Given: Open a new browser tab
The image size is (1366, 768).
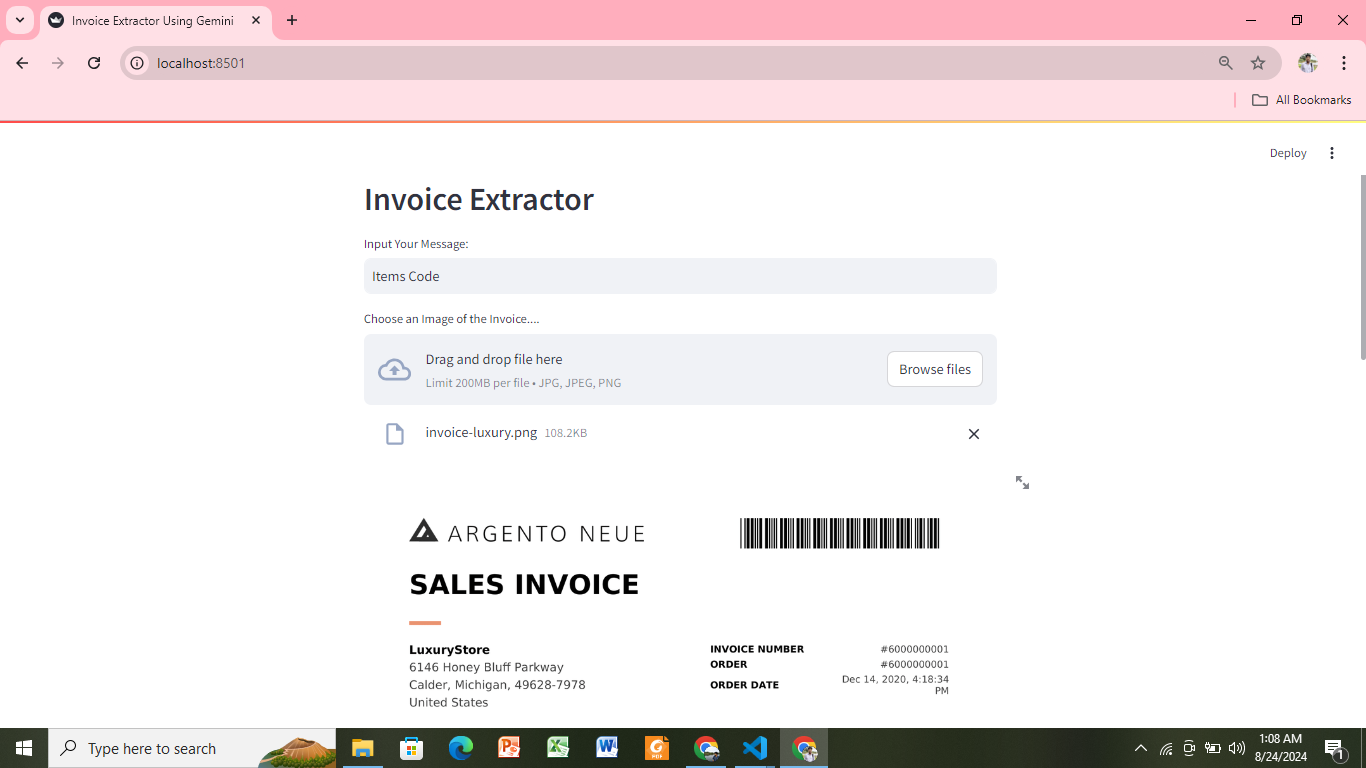Looking at the screenshot, I should (292, 20).
